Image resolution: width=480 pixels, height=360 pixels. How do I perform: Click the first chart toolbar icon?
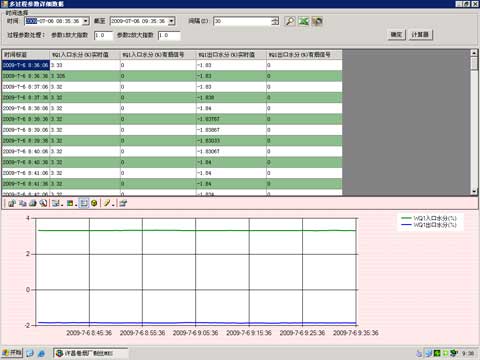(12, 203)
